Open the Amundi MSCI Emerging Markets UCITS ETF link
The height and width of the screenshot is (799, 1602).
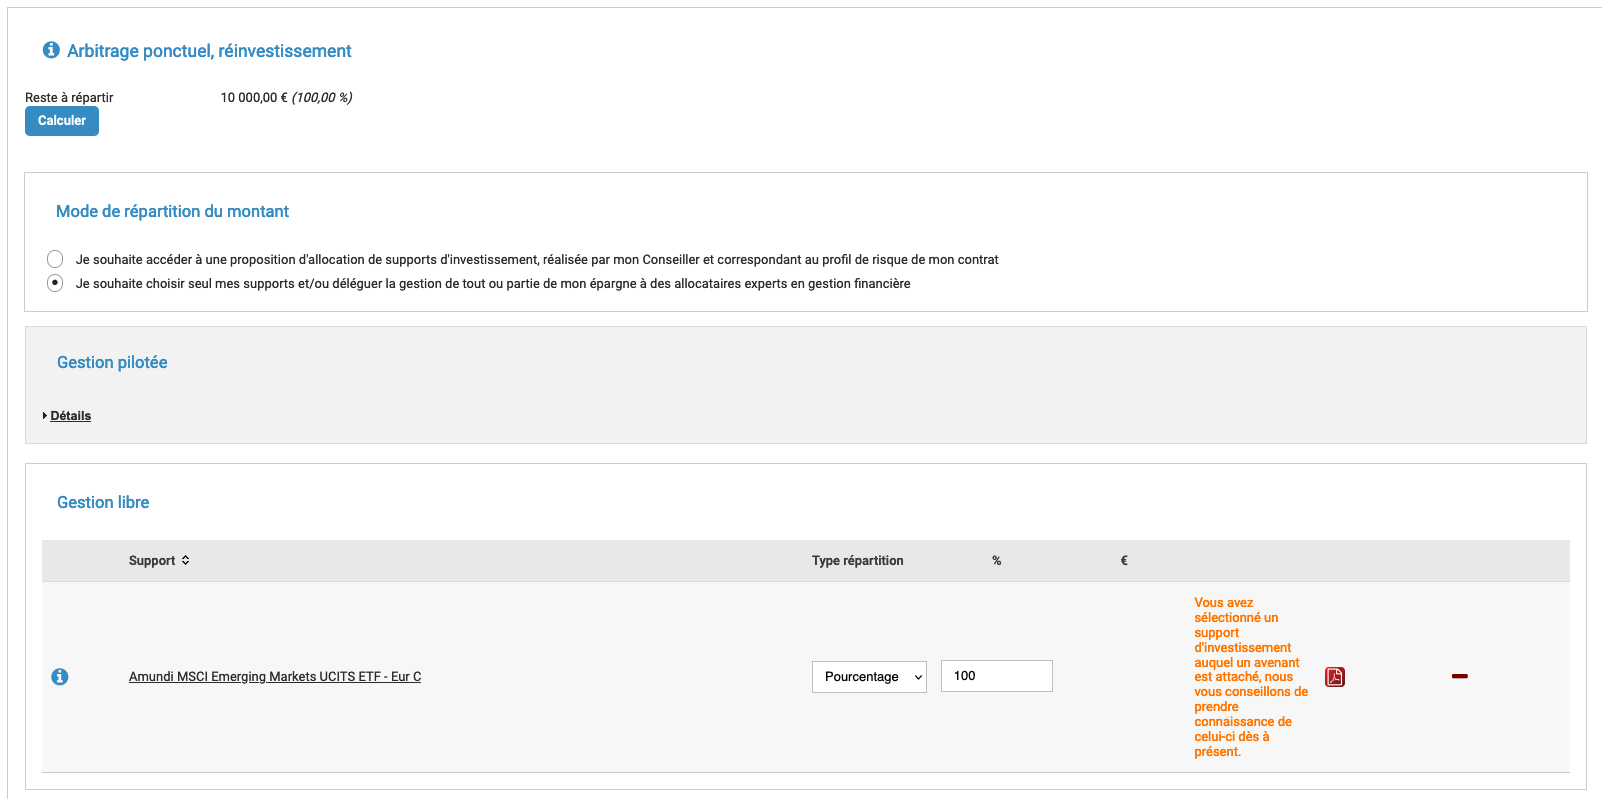(x=274, y=676)
